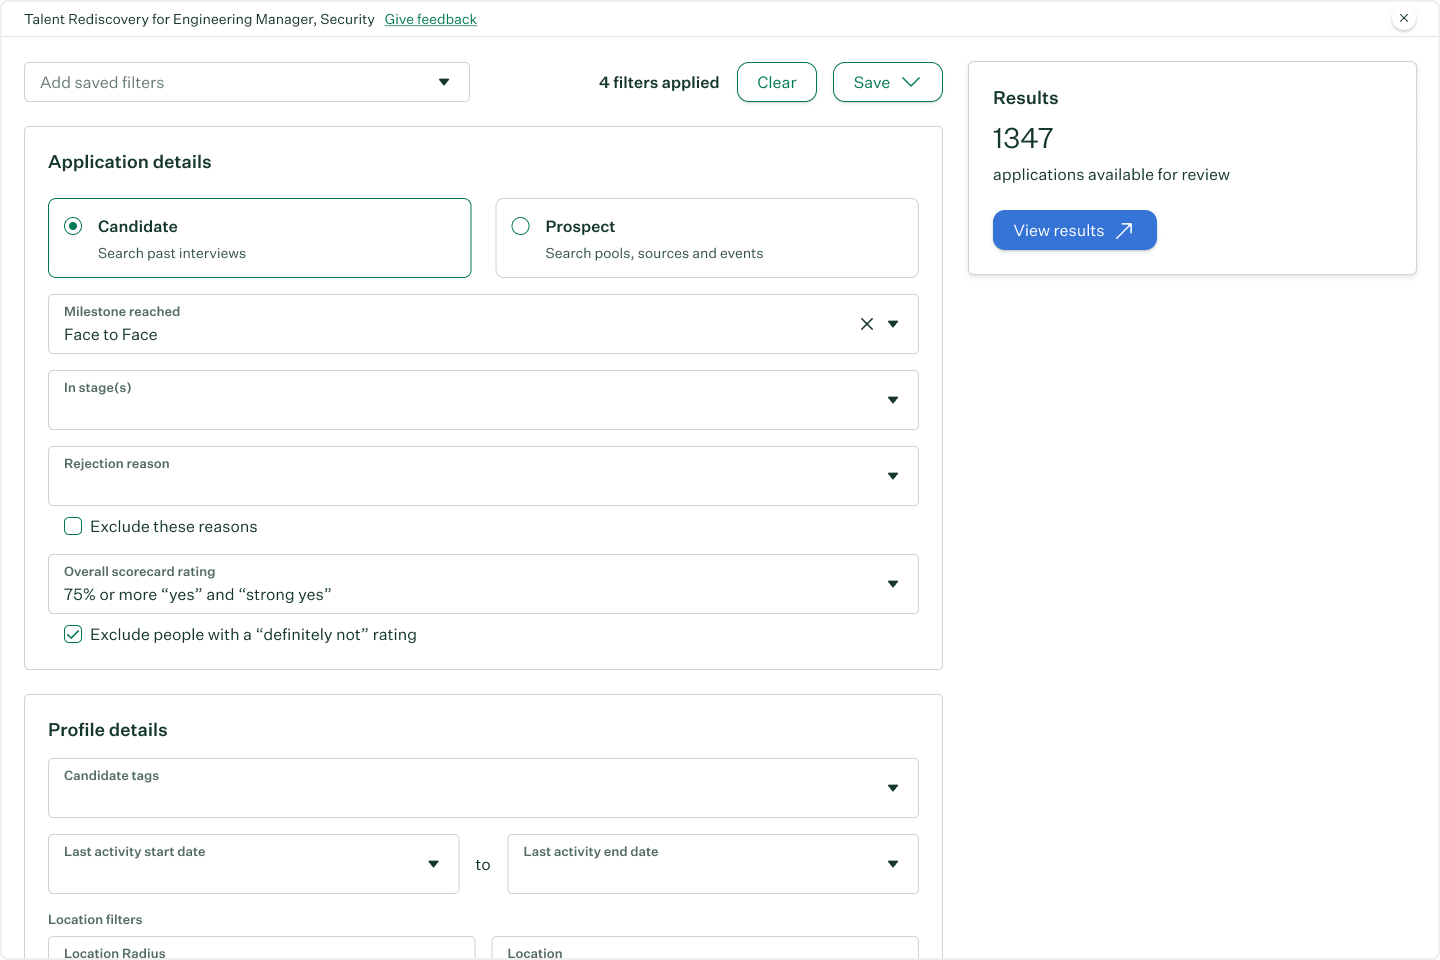Click the Profile details heading

point(108,730)
